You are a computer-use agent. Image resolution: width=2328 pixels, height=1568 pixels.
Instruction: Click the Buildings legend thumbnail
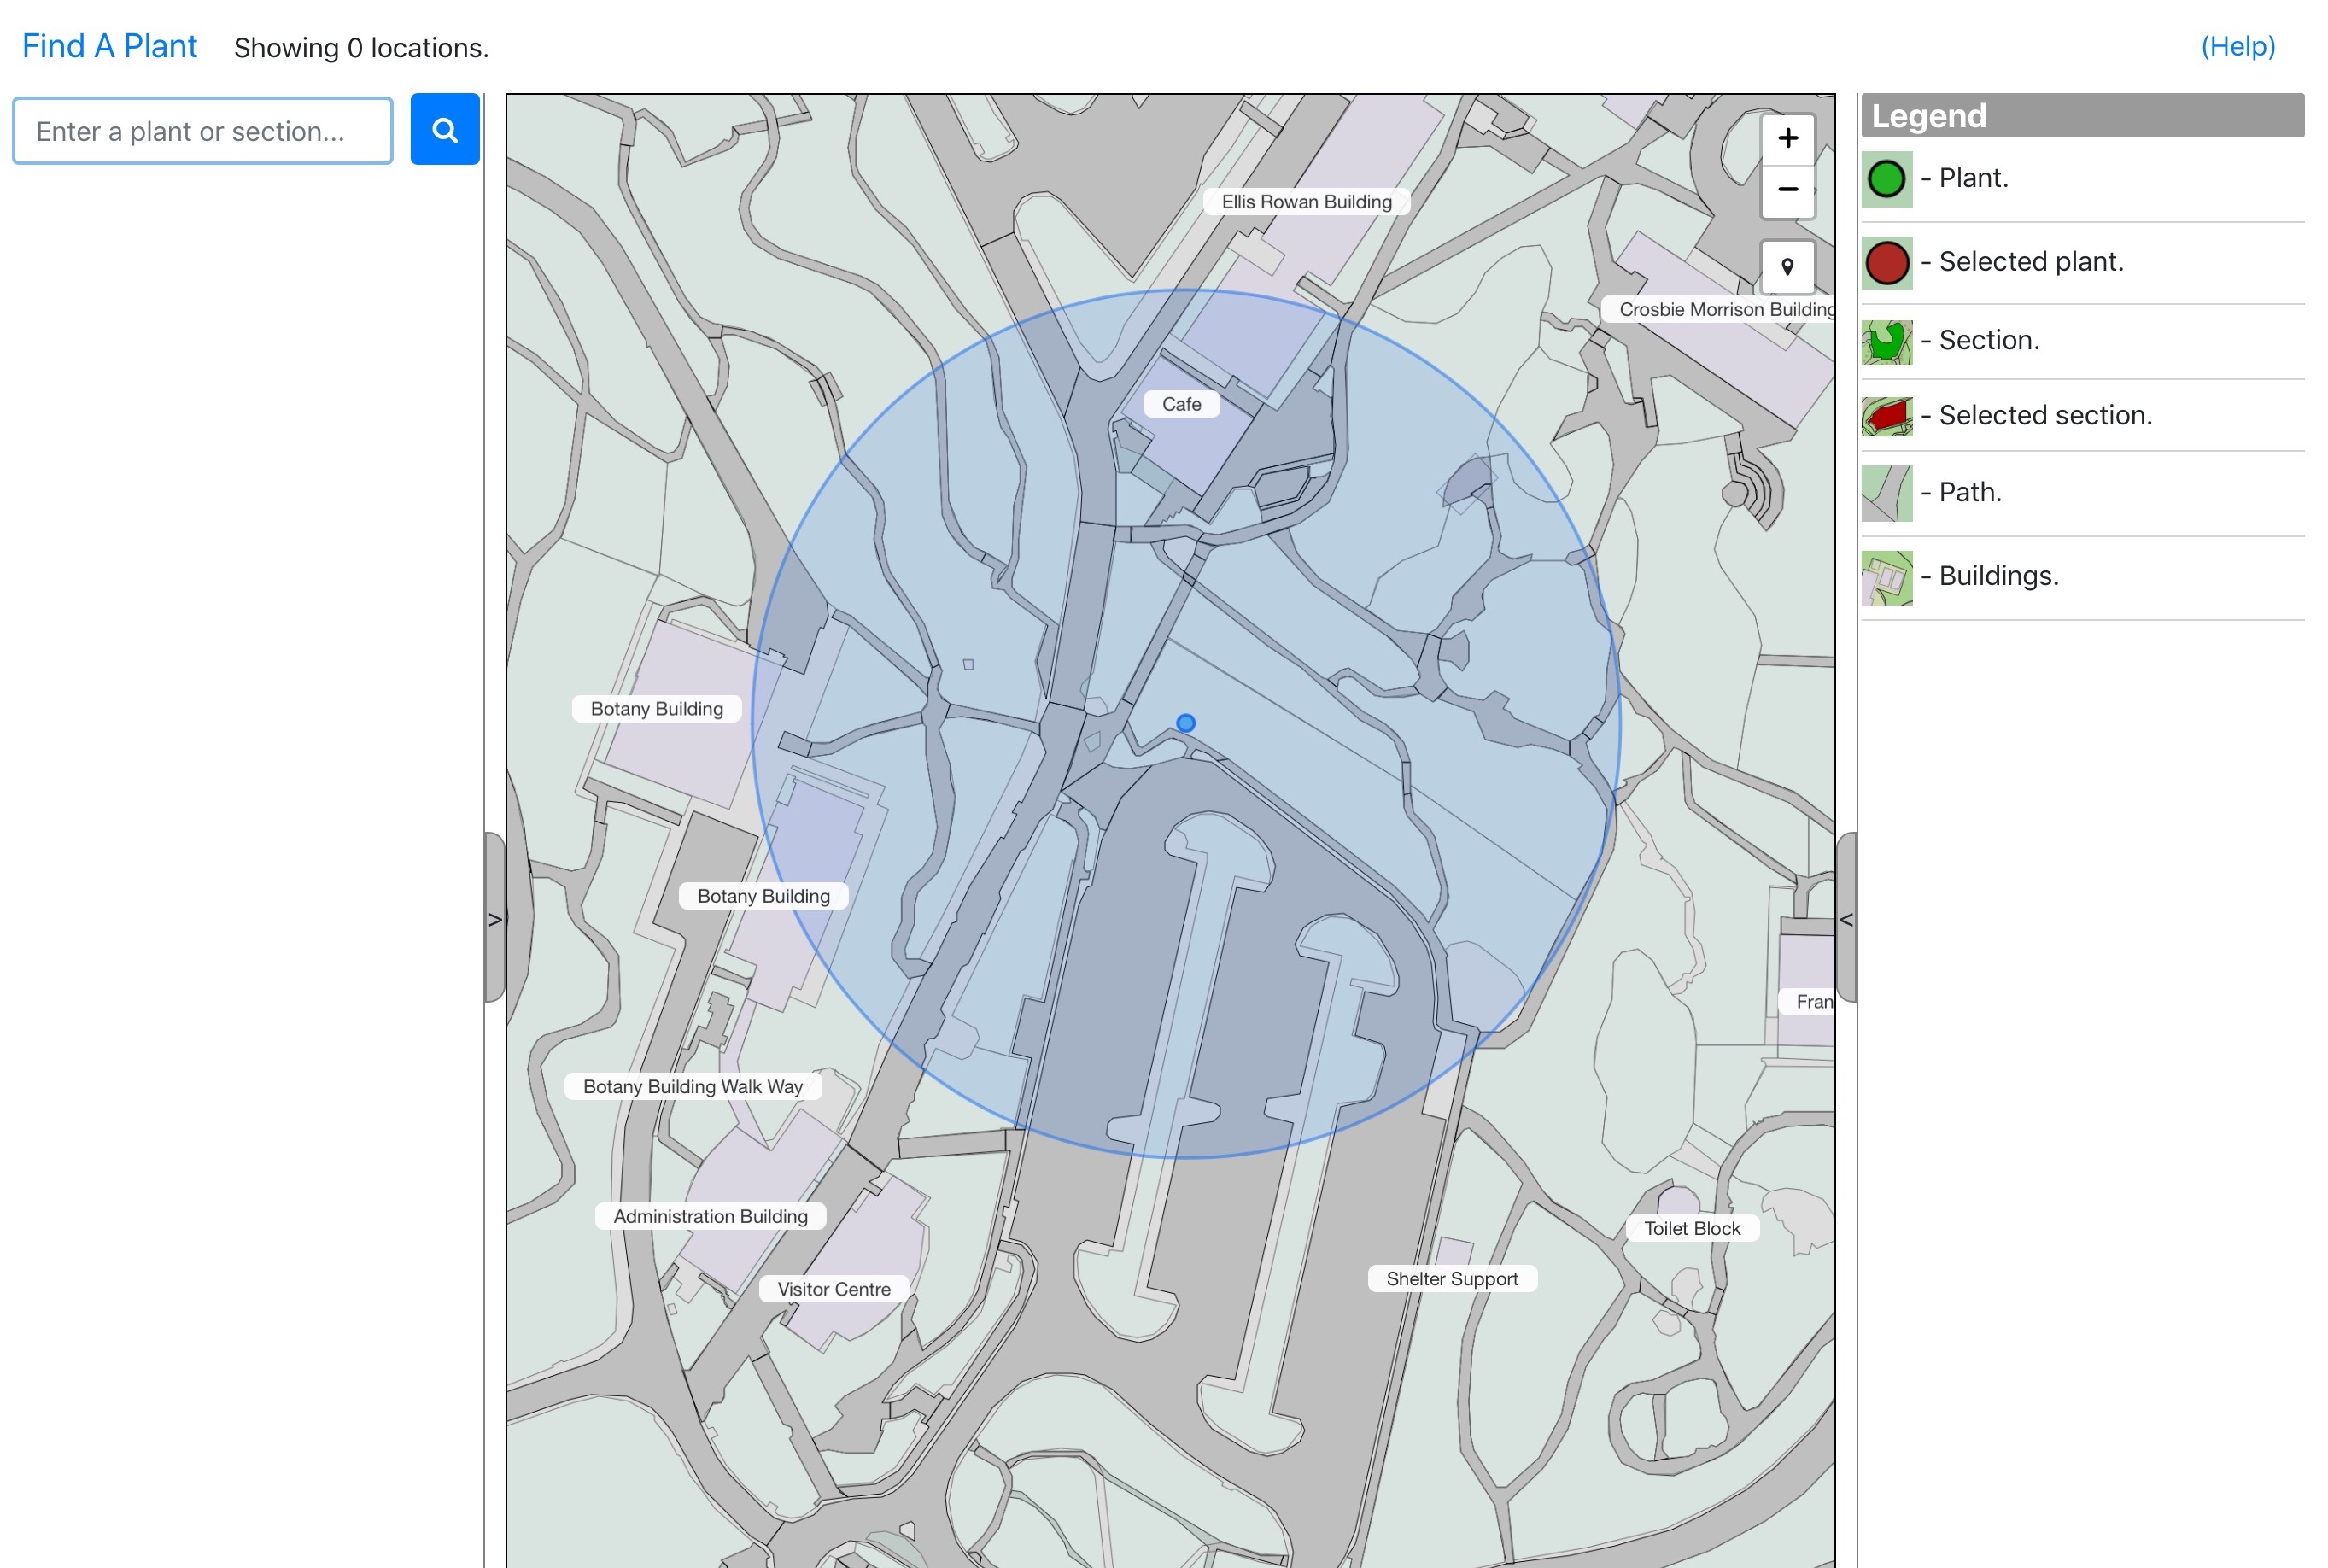pos(1886,577)
